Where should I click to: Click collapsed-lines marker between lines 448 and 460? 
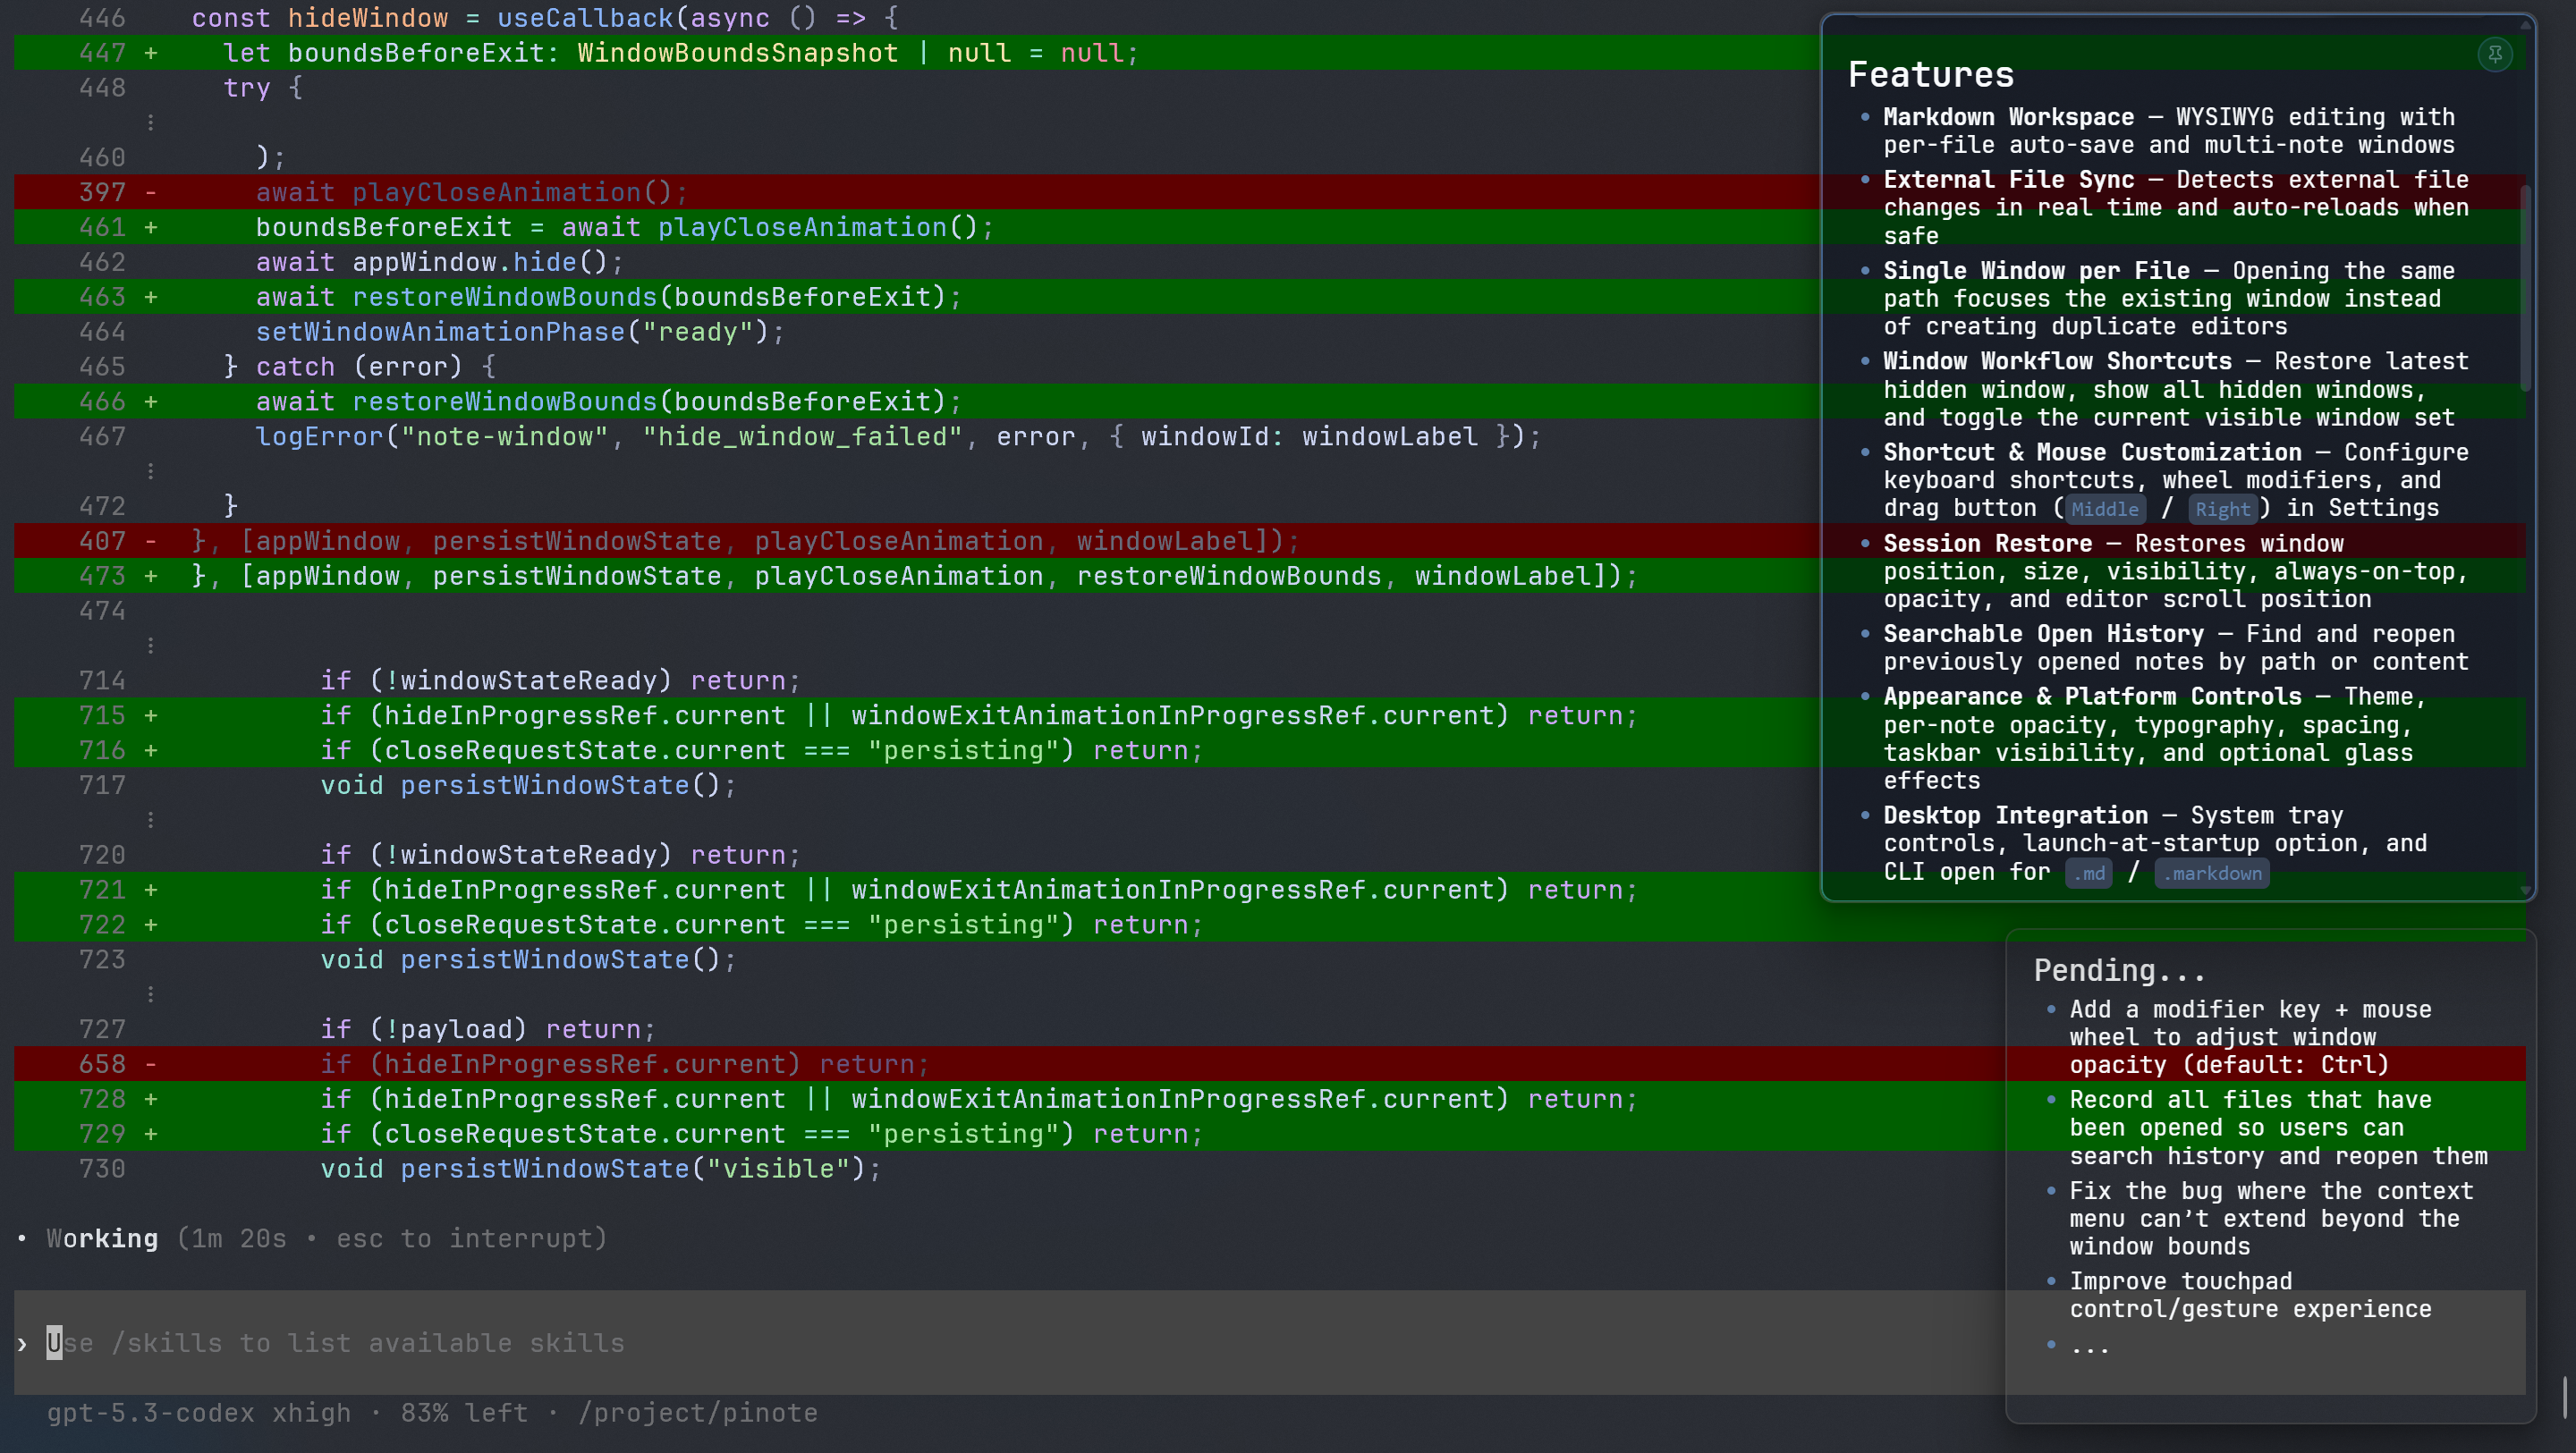pyautogui.click(x=150, y=122)
